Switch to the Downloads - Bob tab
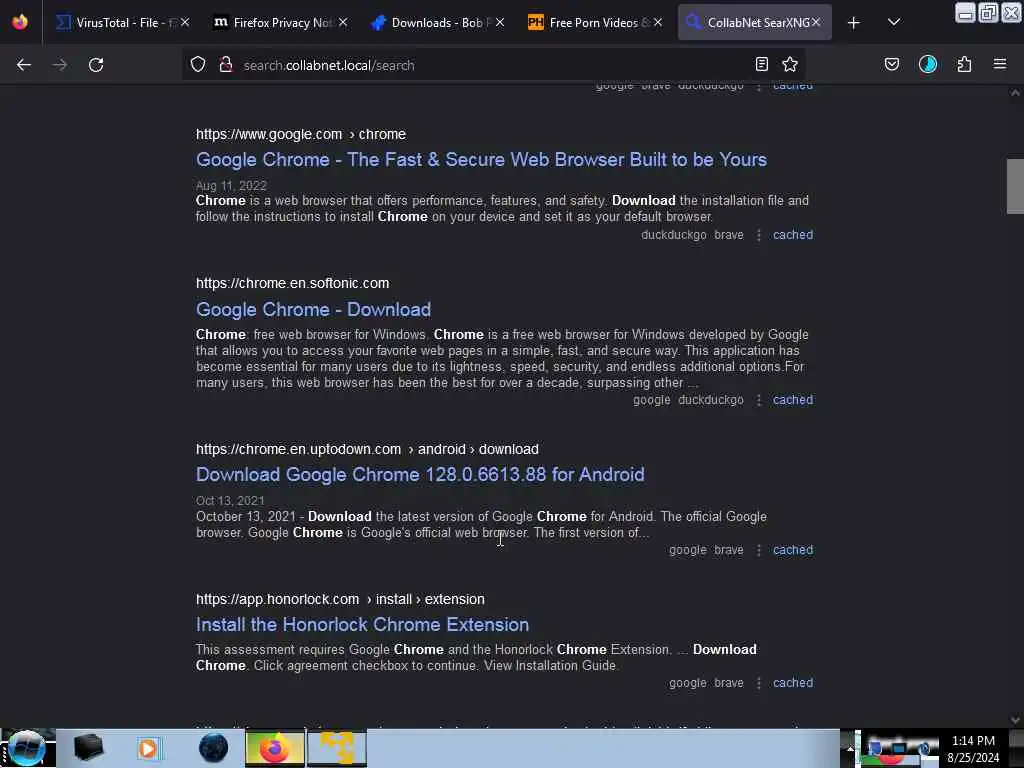This screenshot has width=1024, height=768. (438, 23)
